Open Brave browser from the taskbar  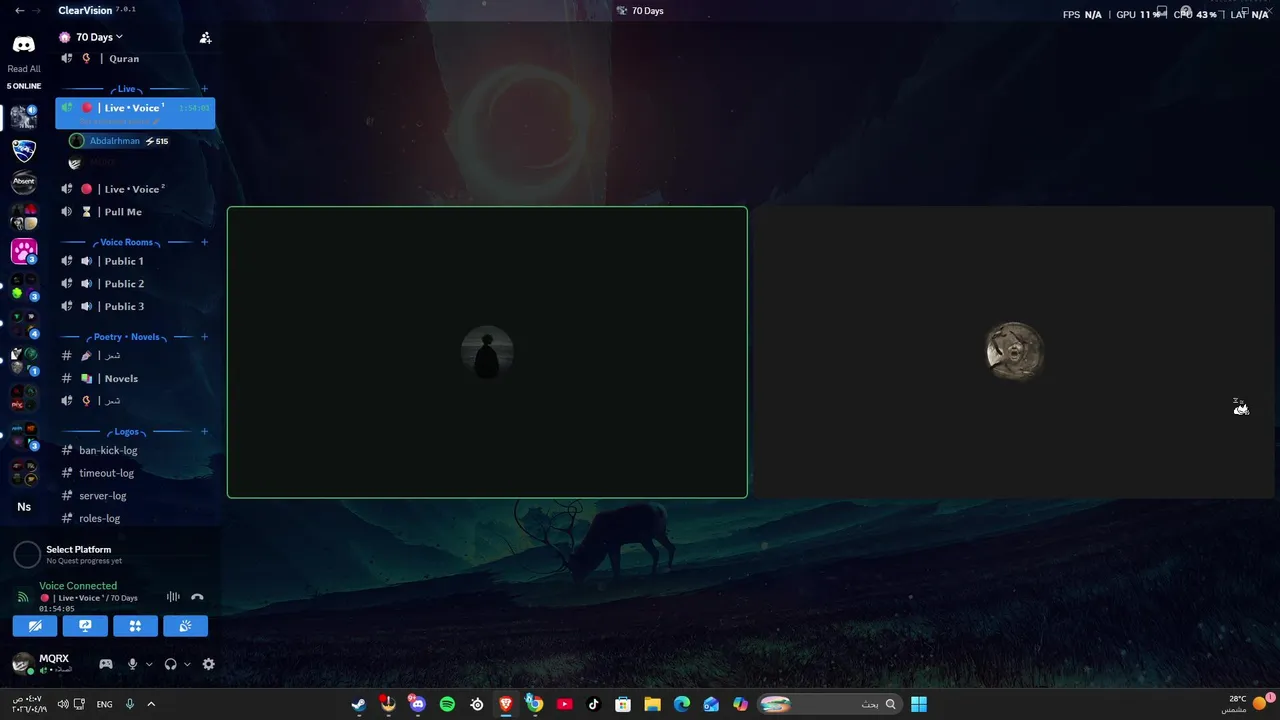click(506, 704)
